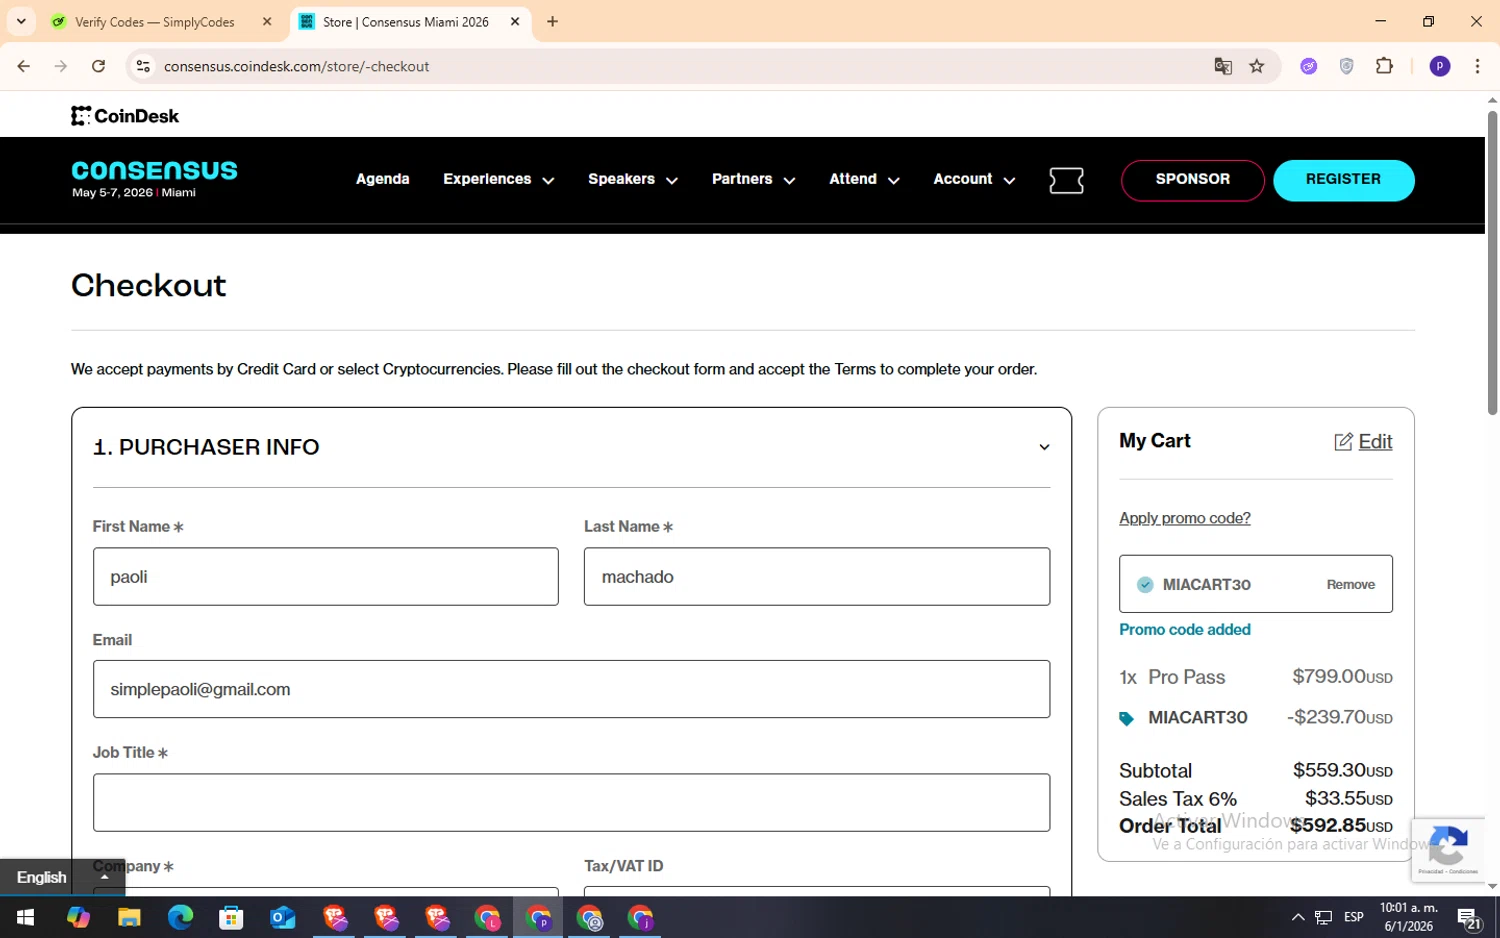Open the browser Extensions puzzle icon
The image size is (1500, 938).
tap(1384, 66)
